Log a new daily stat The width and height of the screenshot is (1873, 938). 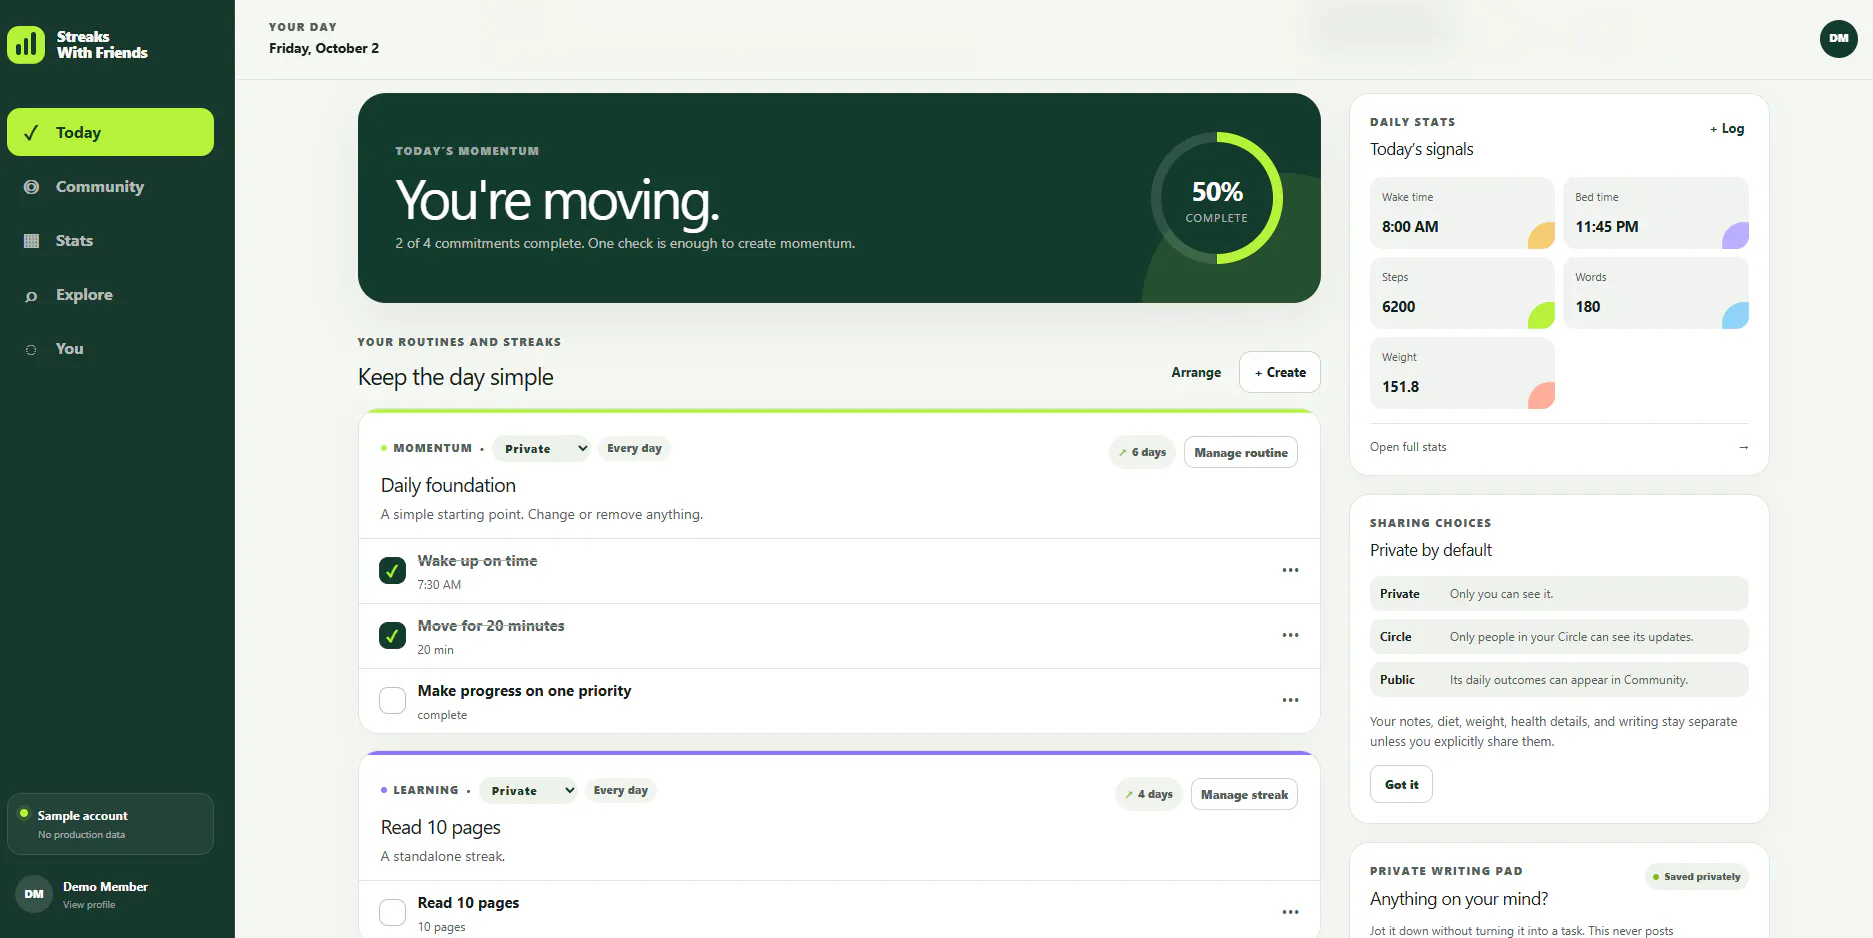1727,128
